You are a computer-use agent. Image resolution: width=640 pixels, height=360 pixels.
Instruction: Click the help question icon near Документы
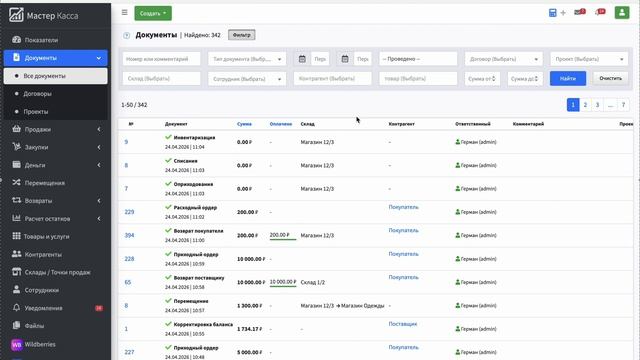(127, 36)
